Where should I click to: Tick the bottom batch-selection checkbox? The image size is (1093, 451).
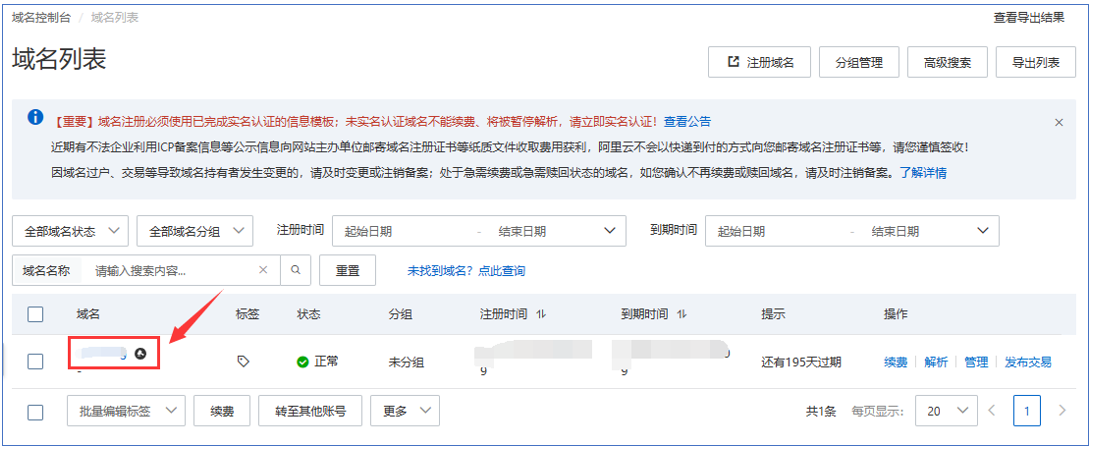point(36,411)
